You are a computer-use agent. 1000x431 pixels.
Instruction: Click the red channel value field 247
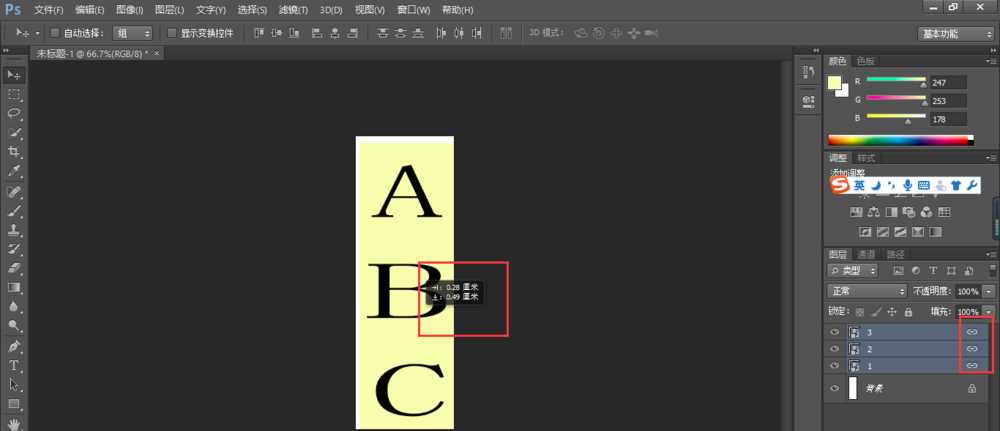(x=946, y=82)
